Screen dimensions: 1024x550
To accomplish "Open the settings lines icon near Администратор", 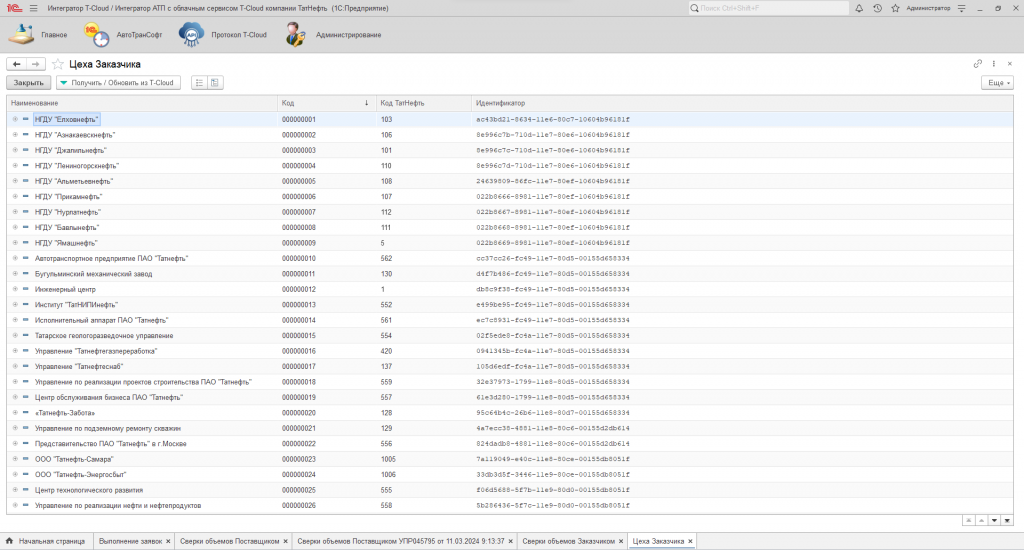I will tap(961, 8).
